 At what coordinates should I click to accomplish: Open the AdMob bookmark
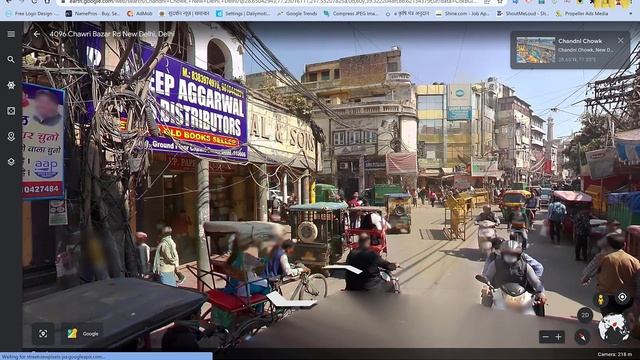coord(140,13)
